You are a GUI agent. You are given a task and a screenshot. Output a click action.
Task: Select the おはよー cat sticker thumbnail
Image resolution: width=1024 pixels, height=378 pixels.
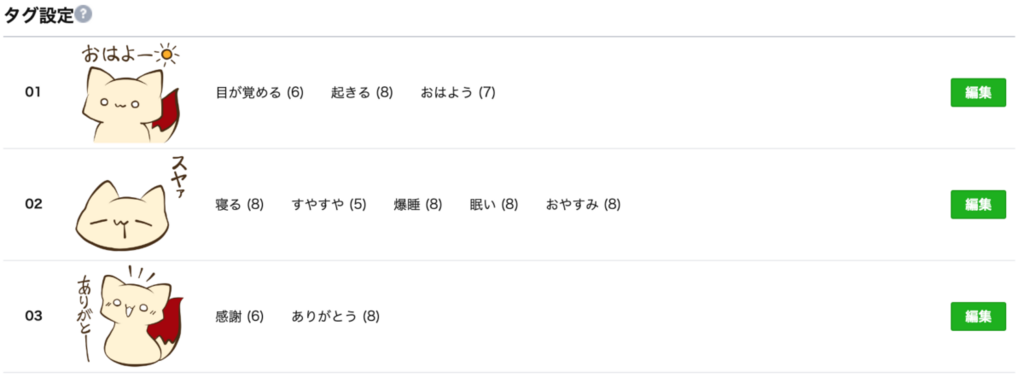click(130, 93)
